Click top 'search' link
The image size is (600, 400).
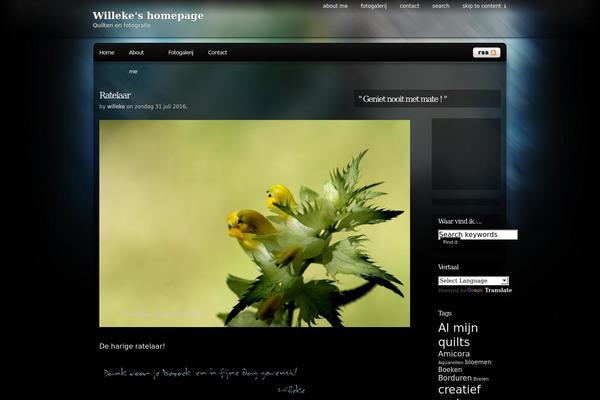click(441, 6)
